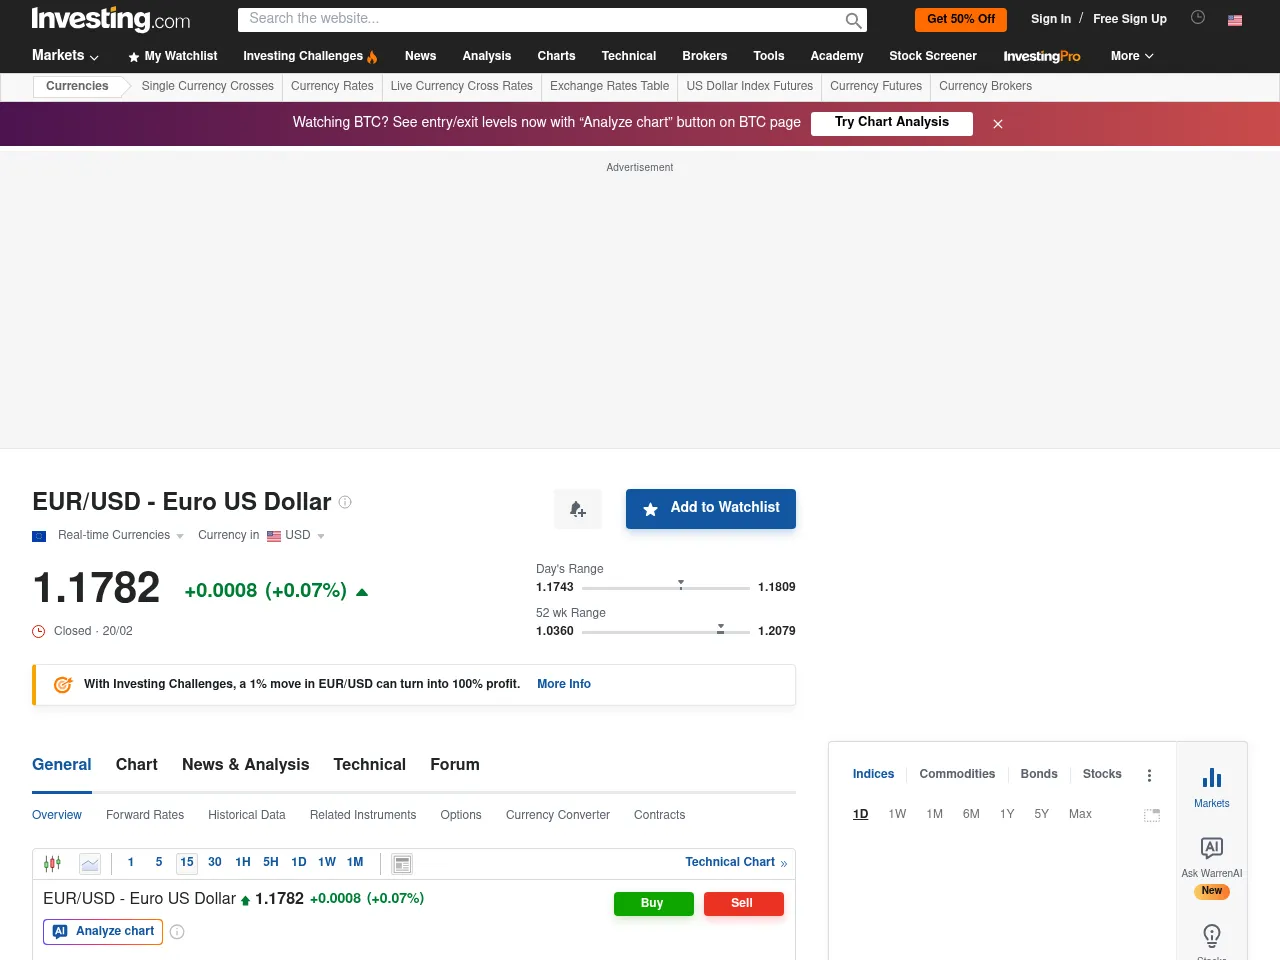Click the clock icon near the flag
This screenshot has height=960, width=1280.
pos(1198,17)
